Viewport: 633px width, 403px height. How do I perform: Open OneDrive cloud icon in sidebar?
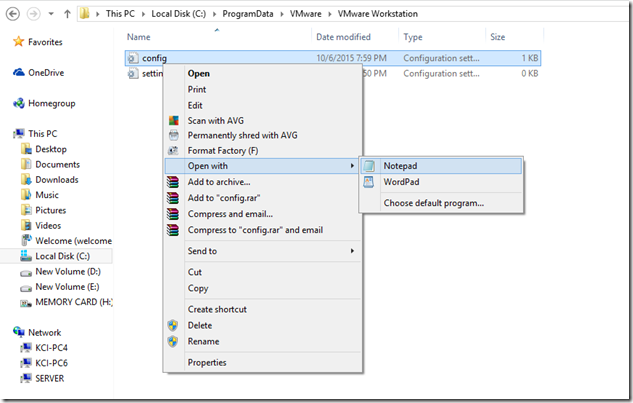[19, 72]
